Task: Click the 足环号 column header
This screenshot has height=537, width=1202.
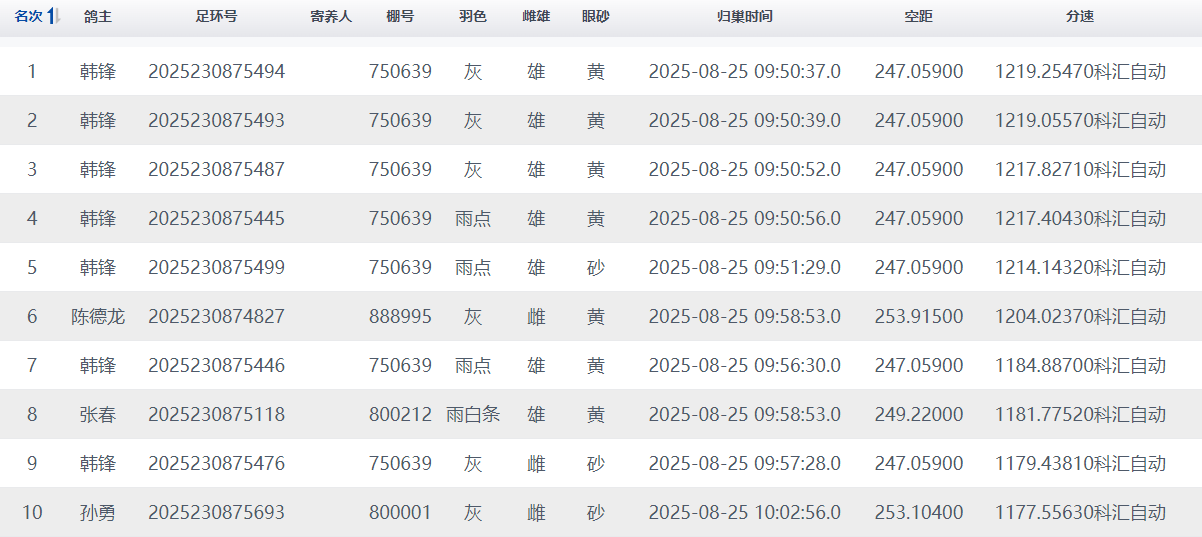Action: point(216,17)
